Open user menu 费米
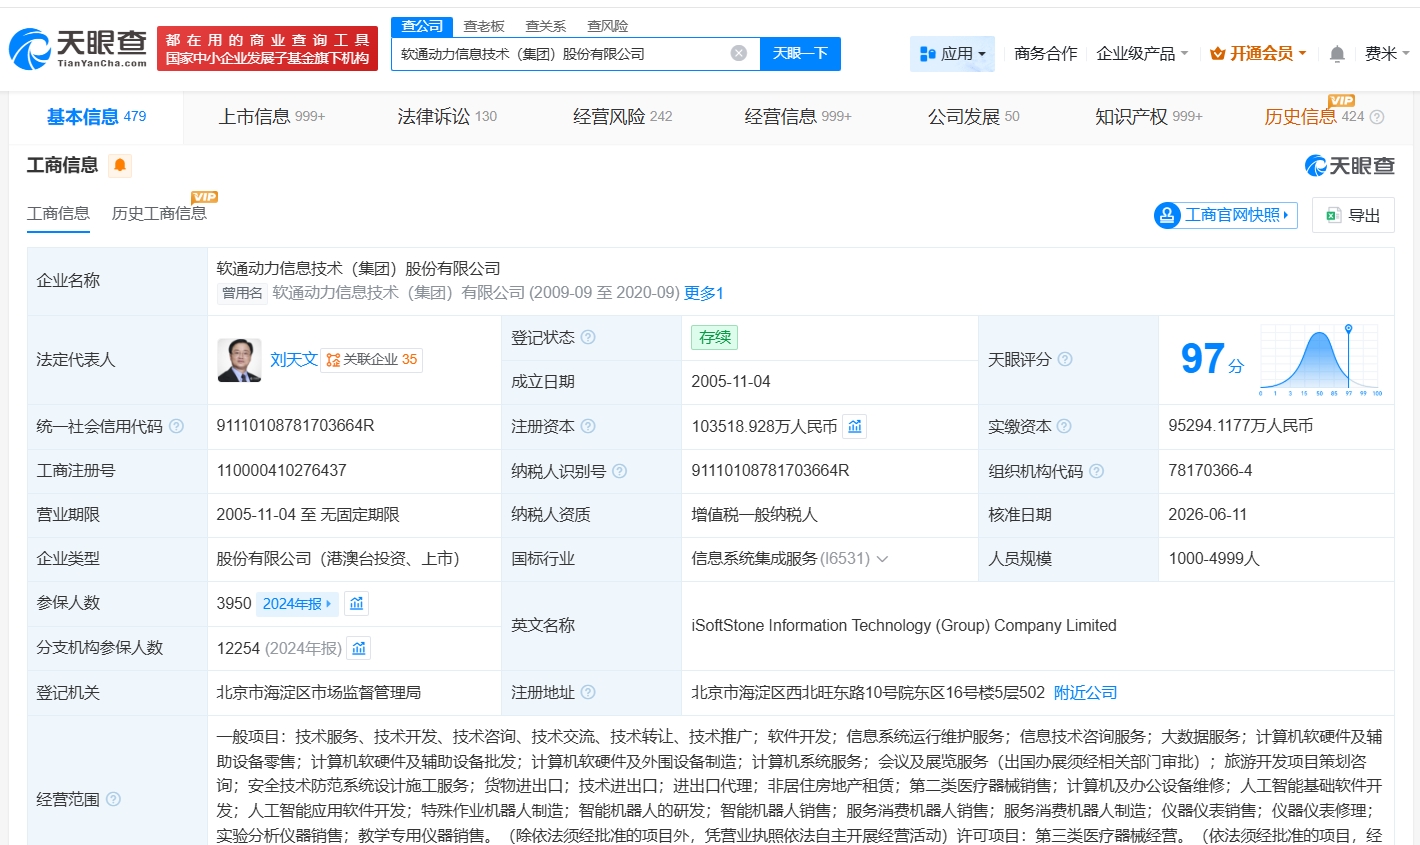This screenshot has height=845, width=1420. [1387, 53]
